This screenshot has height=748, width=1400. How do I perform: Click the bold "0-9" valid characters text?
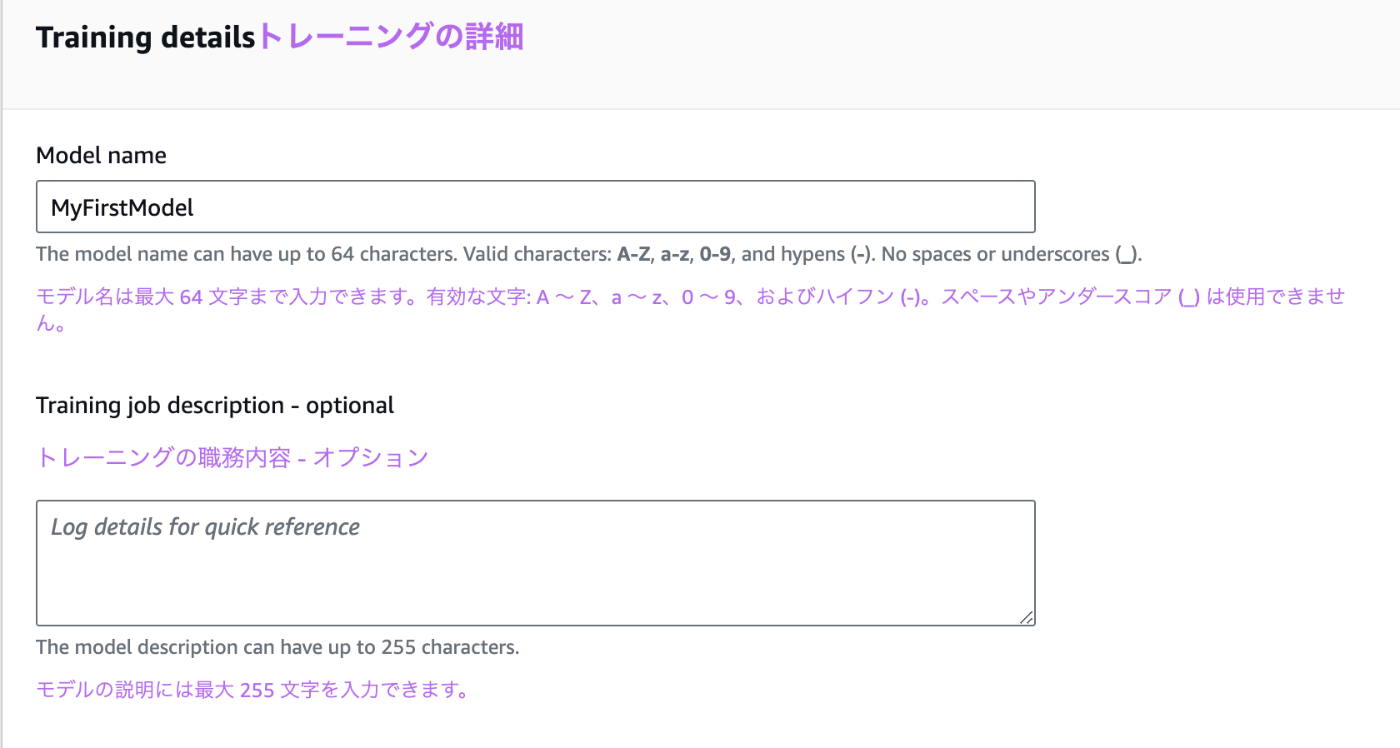(x=717, y=254)
